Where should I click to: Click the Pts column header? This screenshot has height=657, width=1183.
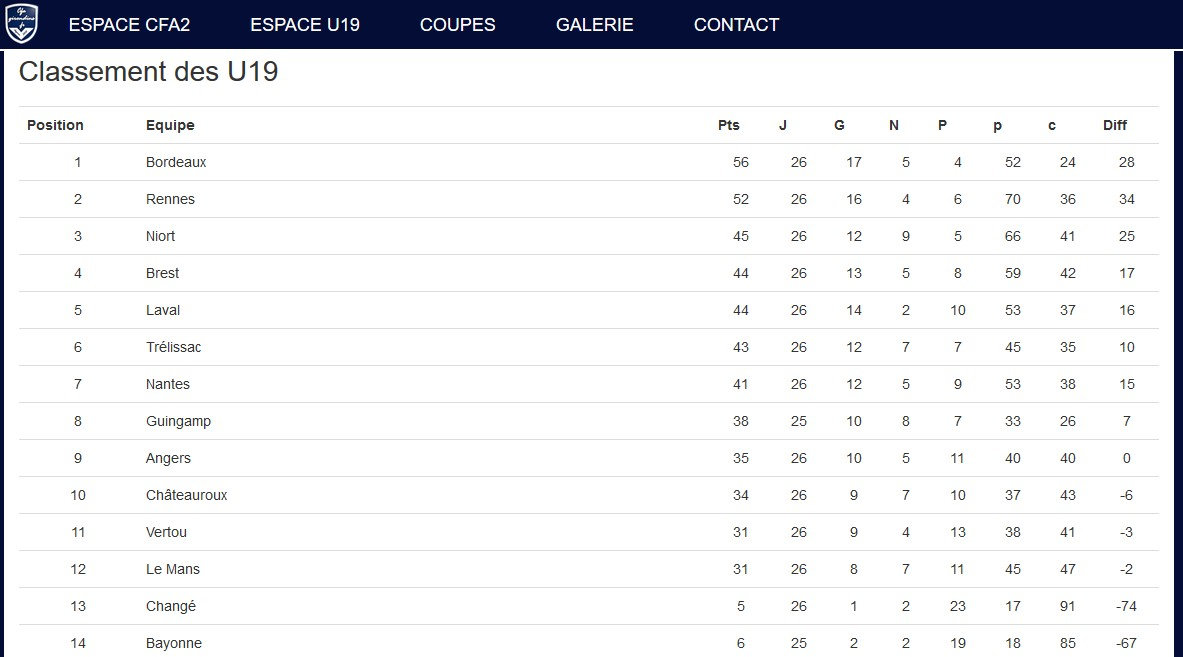pos(729,125)
